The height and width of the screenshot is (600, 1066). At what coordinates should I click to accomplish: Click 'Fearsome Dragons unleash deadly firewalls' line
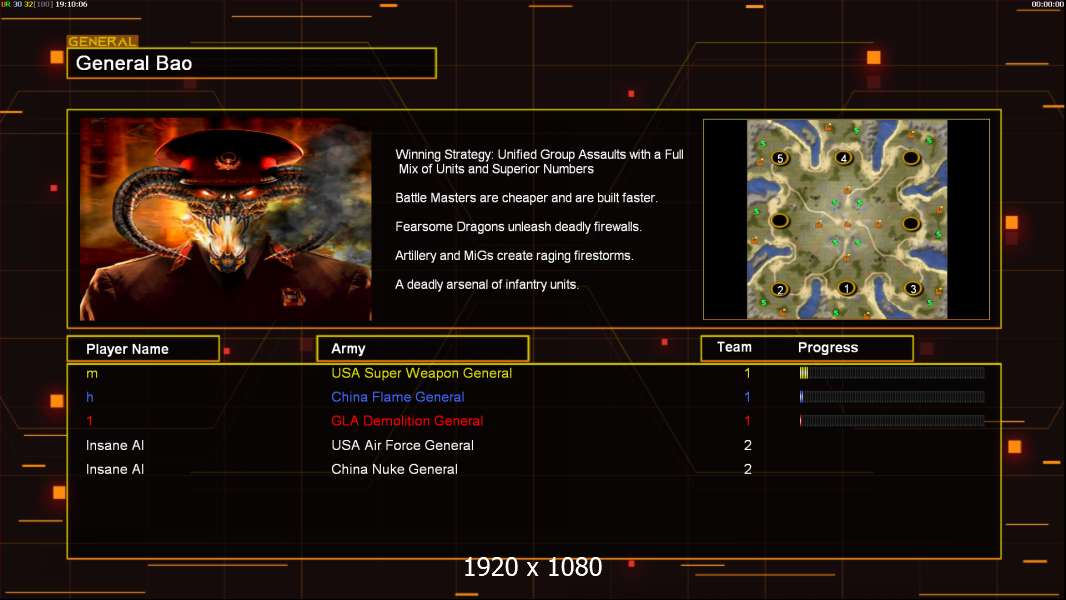click(x=518, y=226)
